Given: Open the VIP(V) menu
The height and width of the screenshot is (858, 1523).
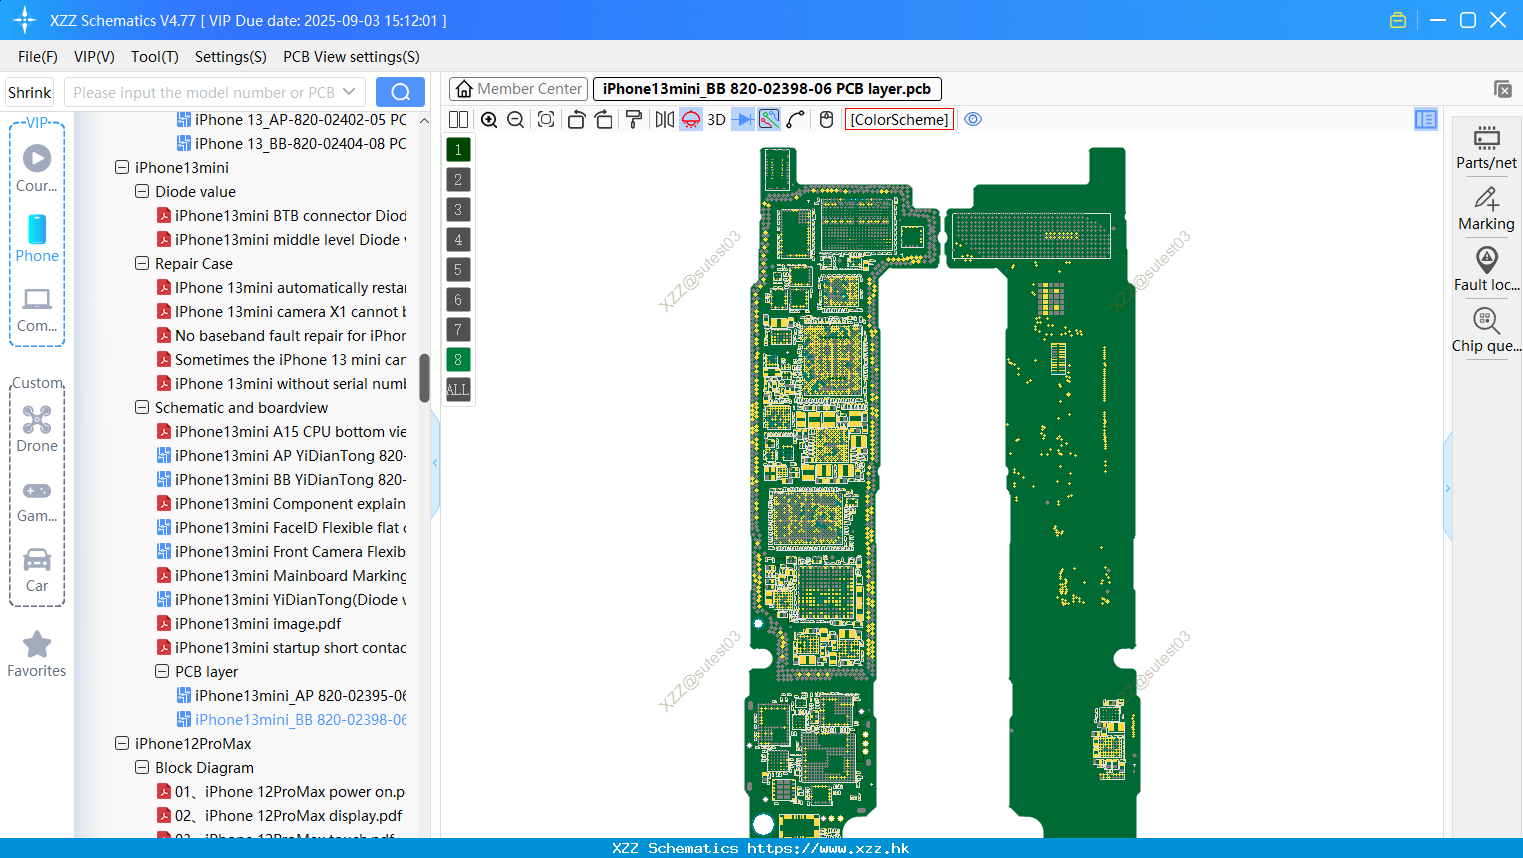Looking at the screenshot, I should coord(94,57).
